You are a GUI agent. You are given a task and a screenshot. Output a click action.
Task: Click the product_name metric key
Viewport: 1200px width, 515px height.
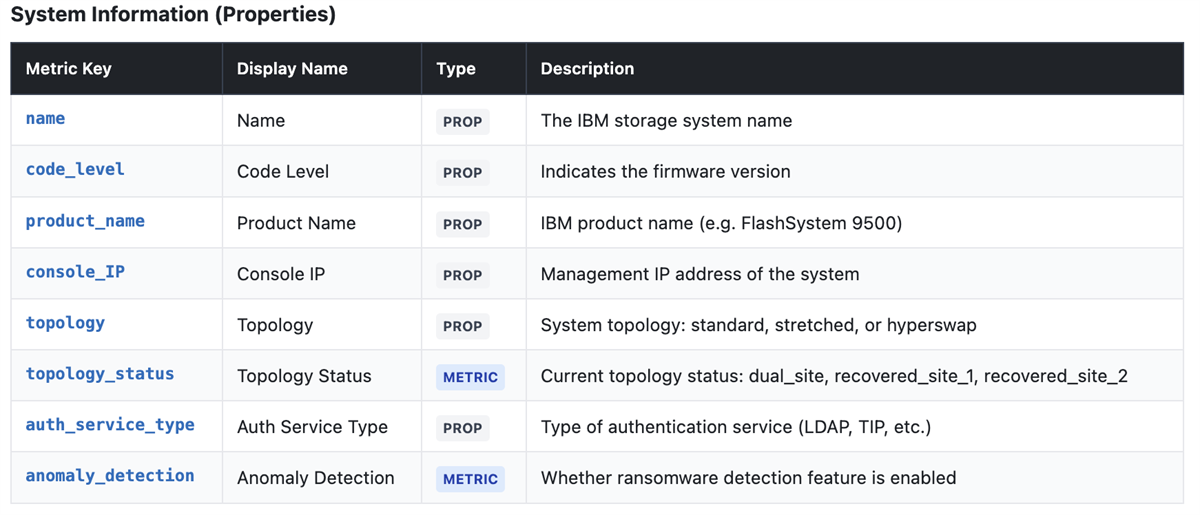pos(85,221)
